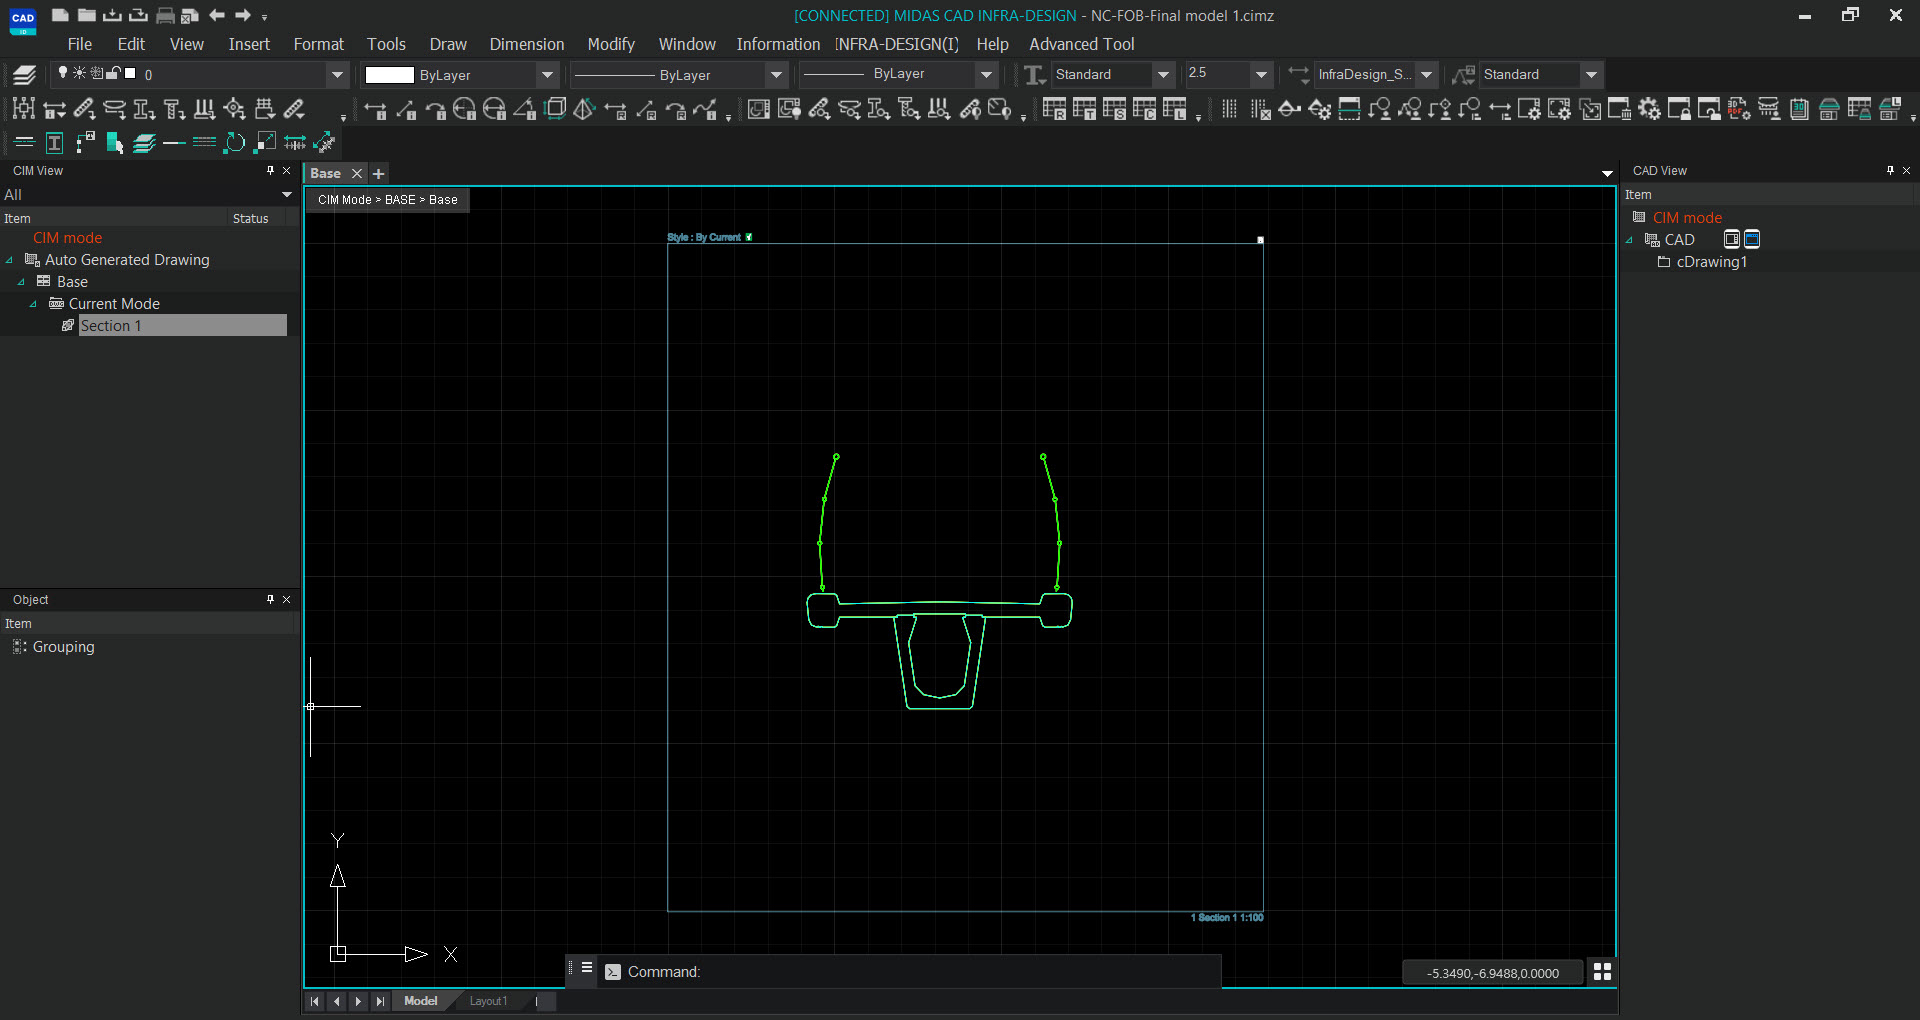
Task: Open the command line menu icon
Action: tap(587, 968)
